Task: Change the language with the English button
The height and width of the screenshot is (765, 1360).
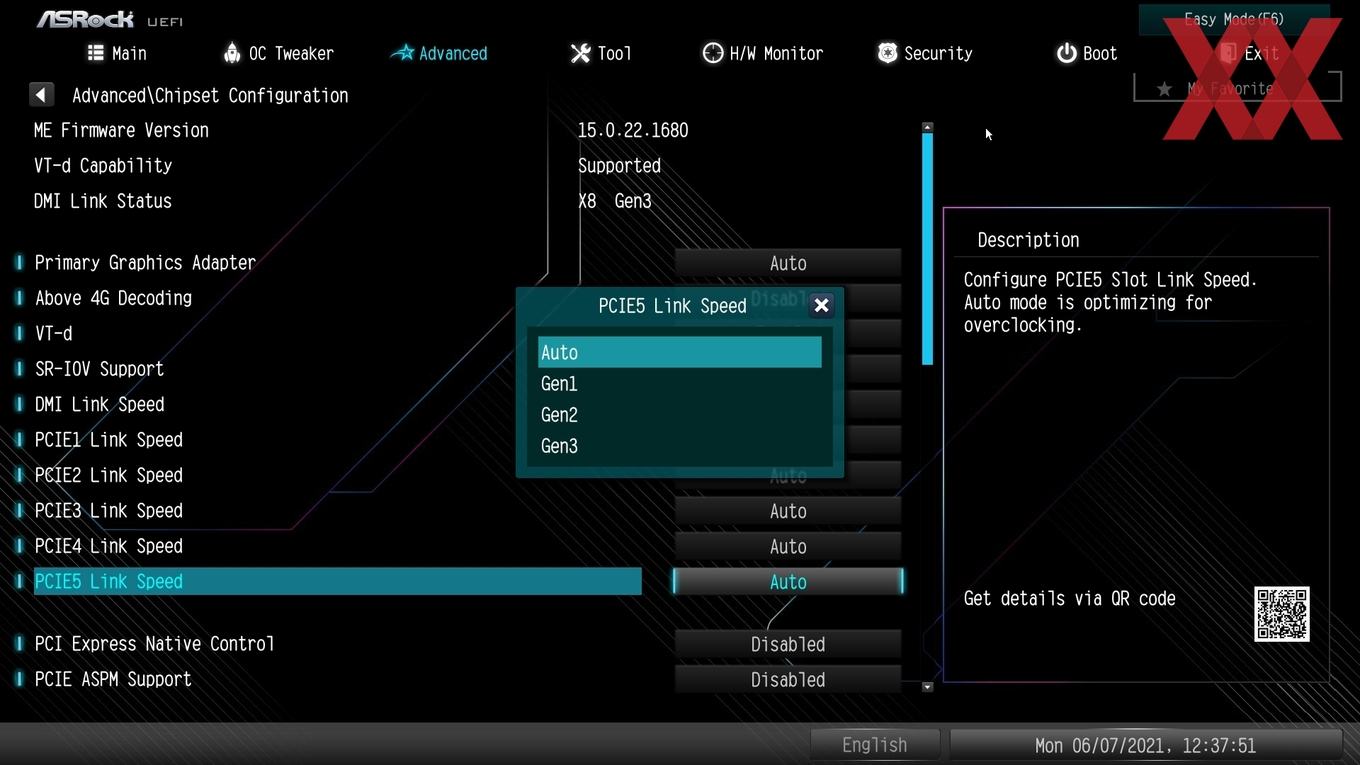Action: click(875, 745)
